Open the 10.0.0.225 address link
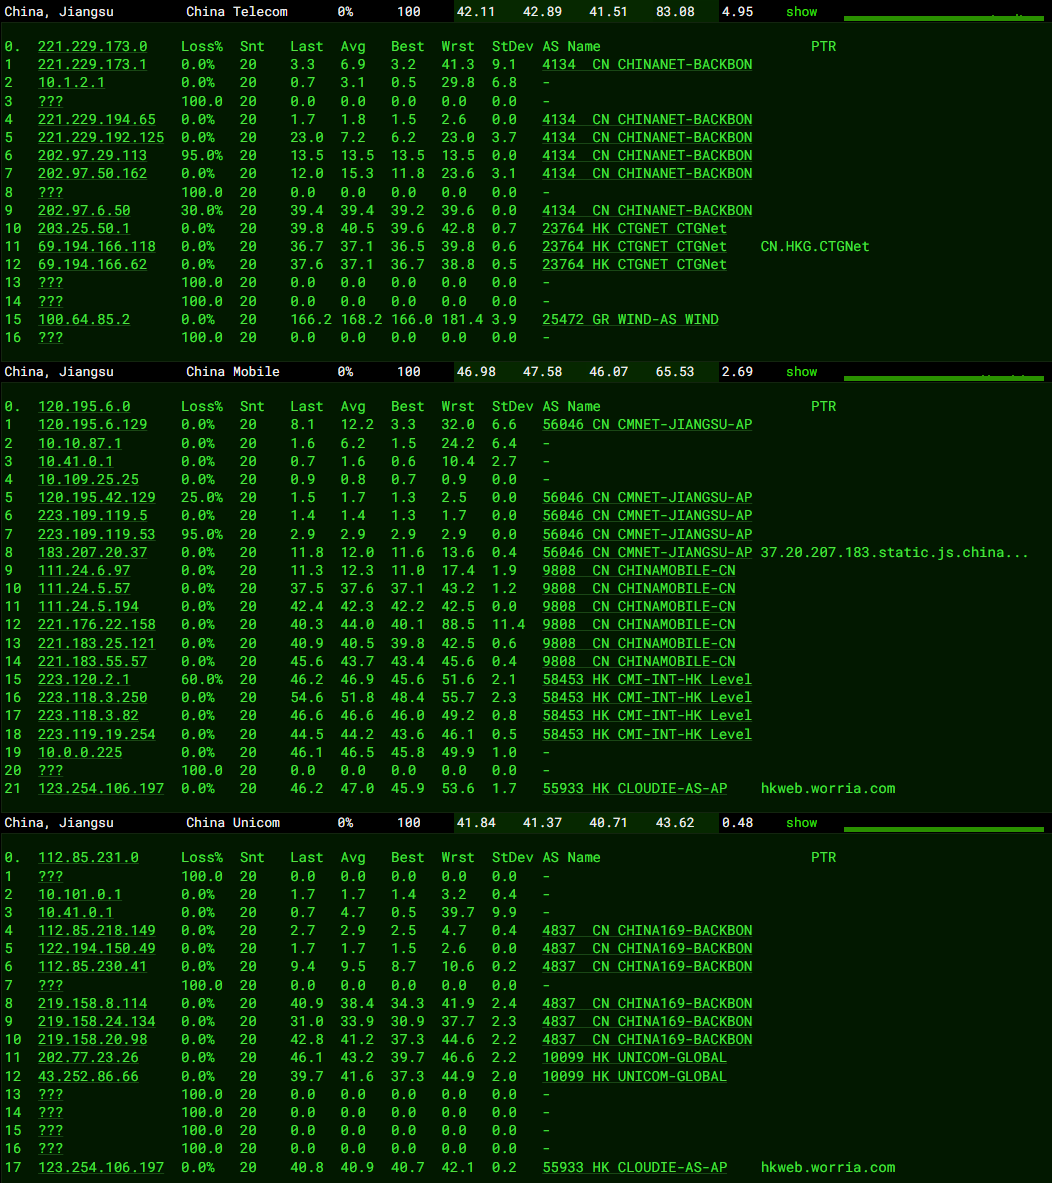The image size is (1052, 1183). pyautogui.click(x=80, y=753)
